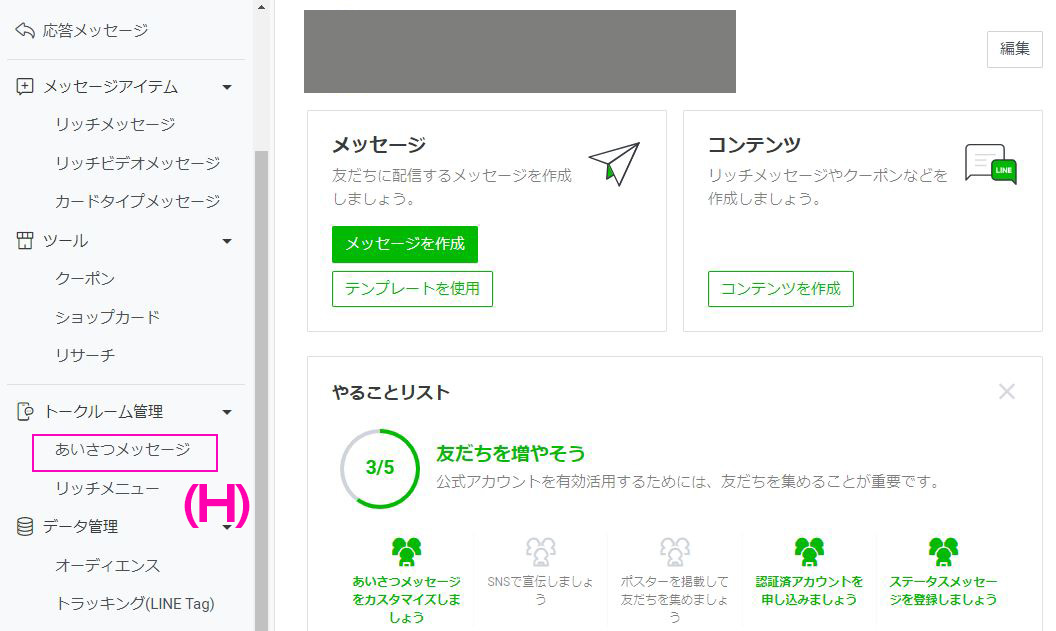The image size is (1056, 631).
Task: Collapse the ツール section arrow
Action: tap(227, 241)
